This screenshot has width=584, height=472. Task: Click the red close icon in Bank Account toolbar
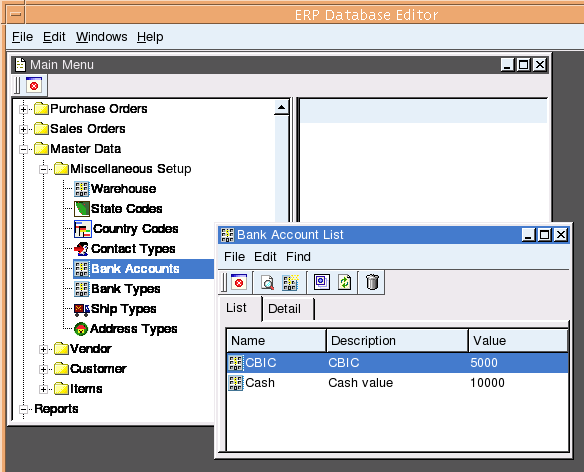239,282
